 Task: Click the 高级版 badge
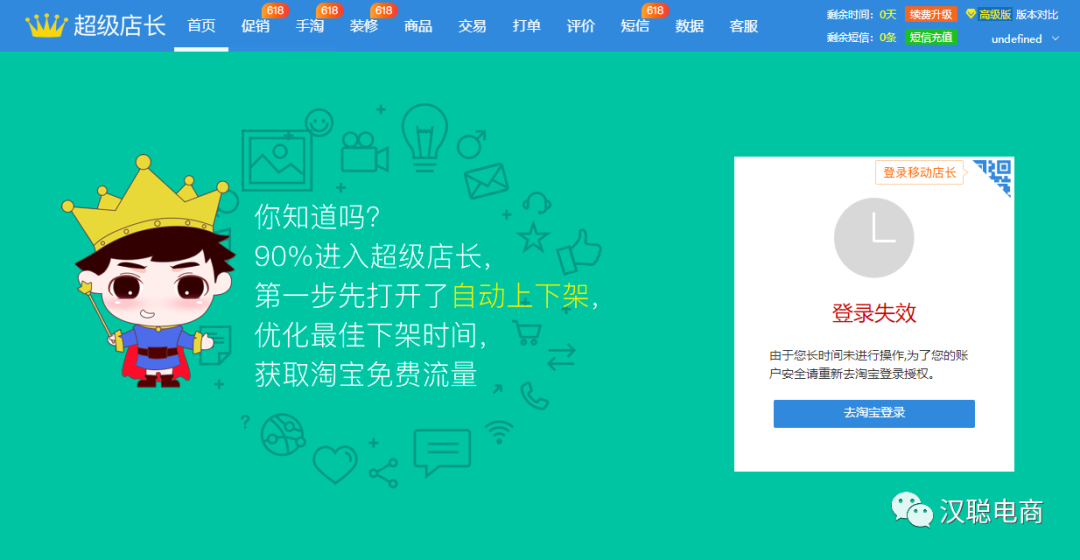[988, 14]
